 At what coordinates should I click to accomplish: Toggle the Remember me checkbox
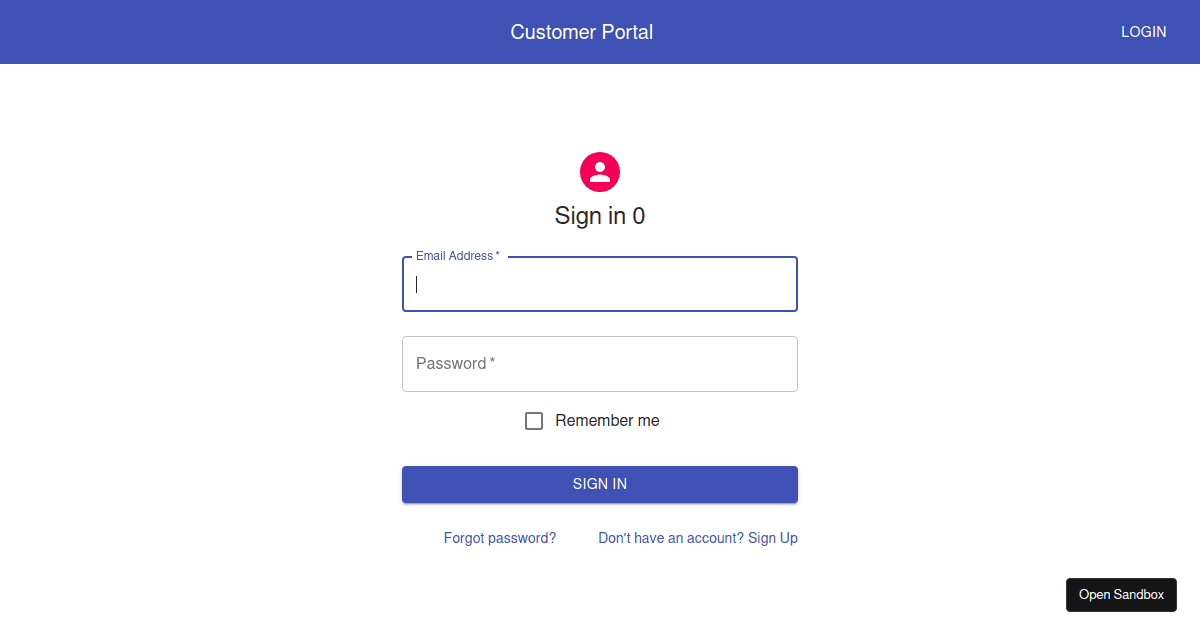click(x=534, y=420)
